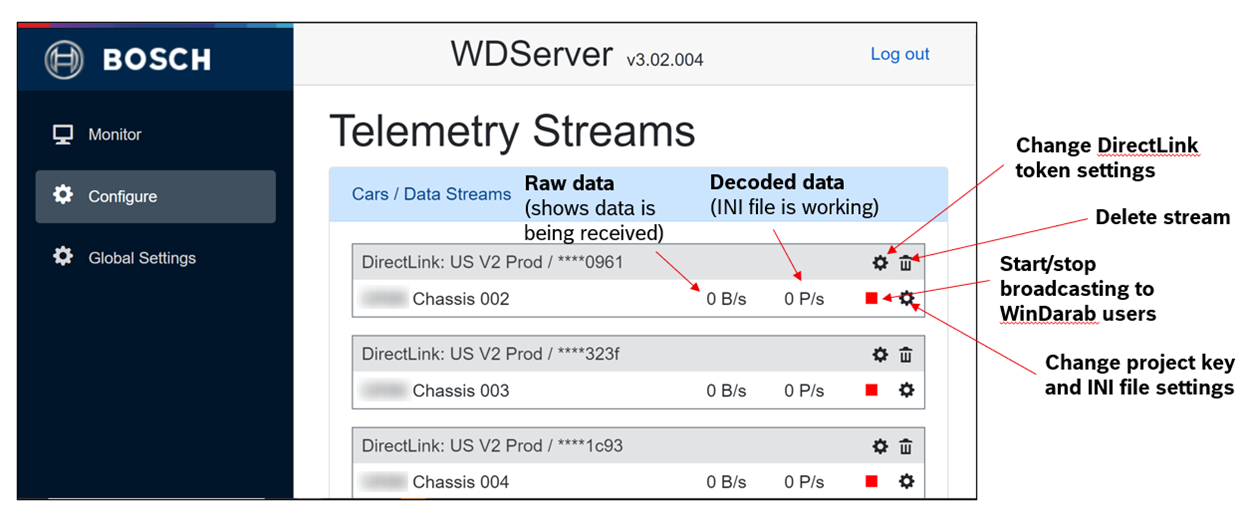Screen dimensions: 1253x527
Task: Click the 0 B/s value for Chassis 004
Action: [726, 482]
